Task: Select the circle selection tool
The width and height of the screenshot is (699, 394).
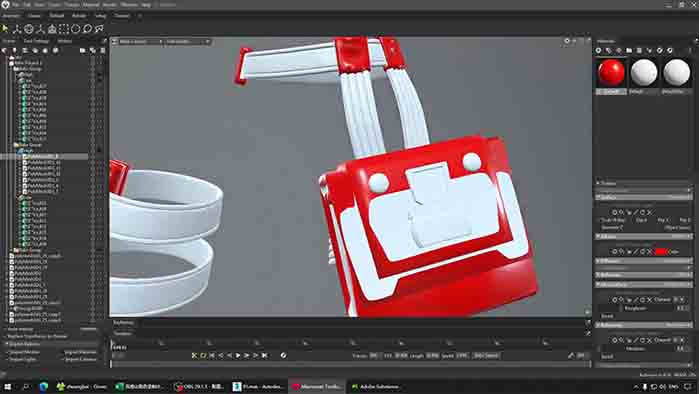Action: [x=75, y=29]
